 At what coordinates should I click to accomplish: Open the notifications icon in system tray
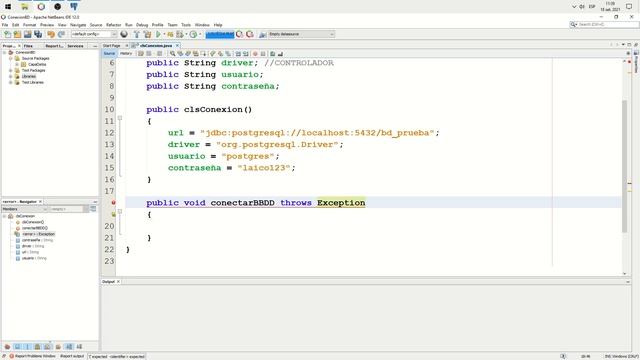pos(629,7)
